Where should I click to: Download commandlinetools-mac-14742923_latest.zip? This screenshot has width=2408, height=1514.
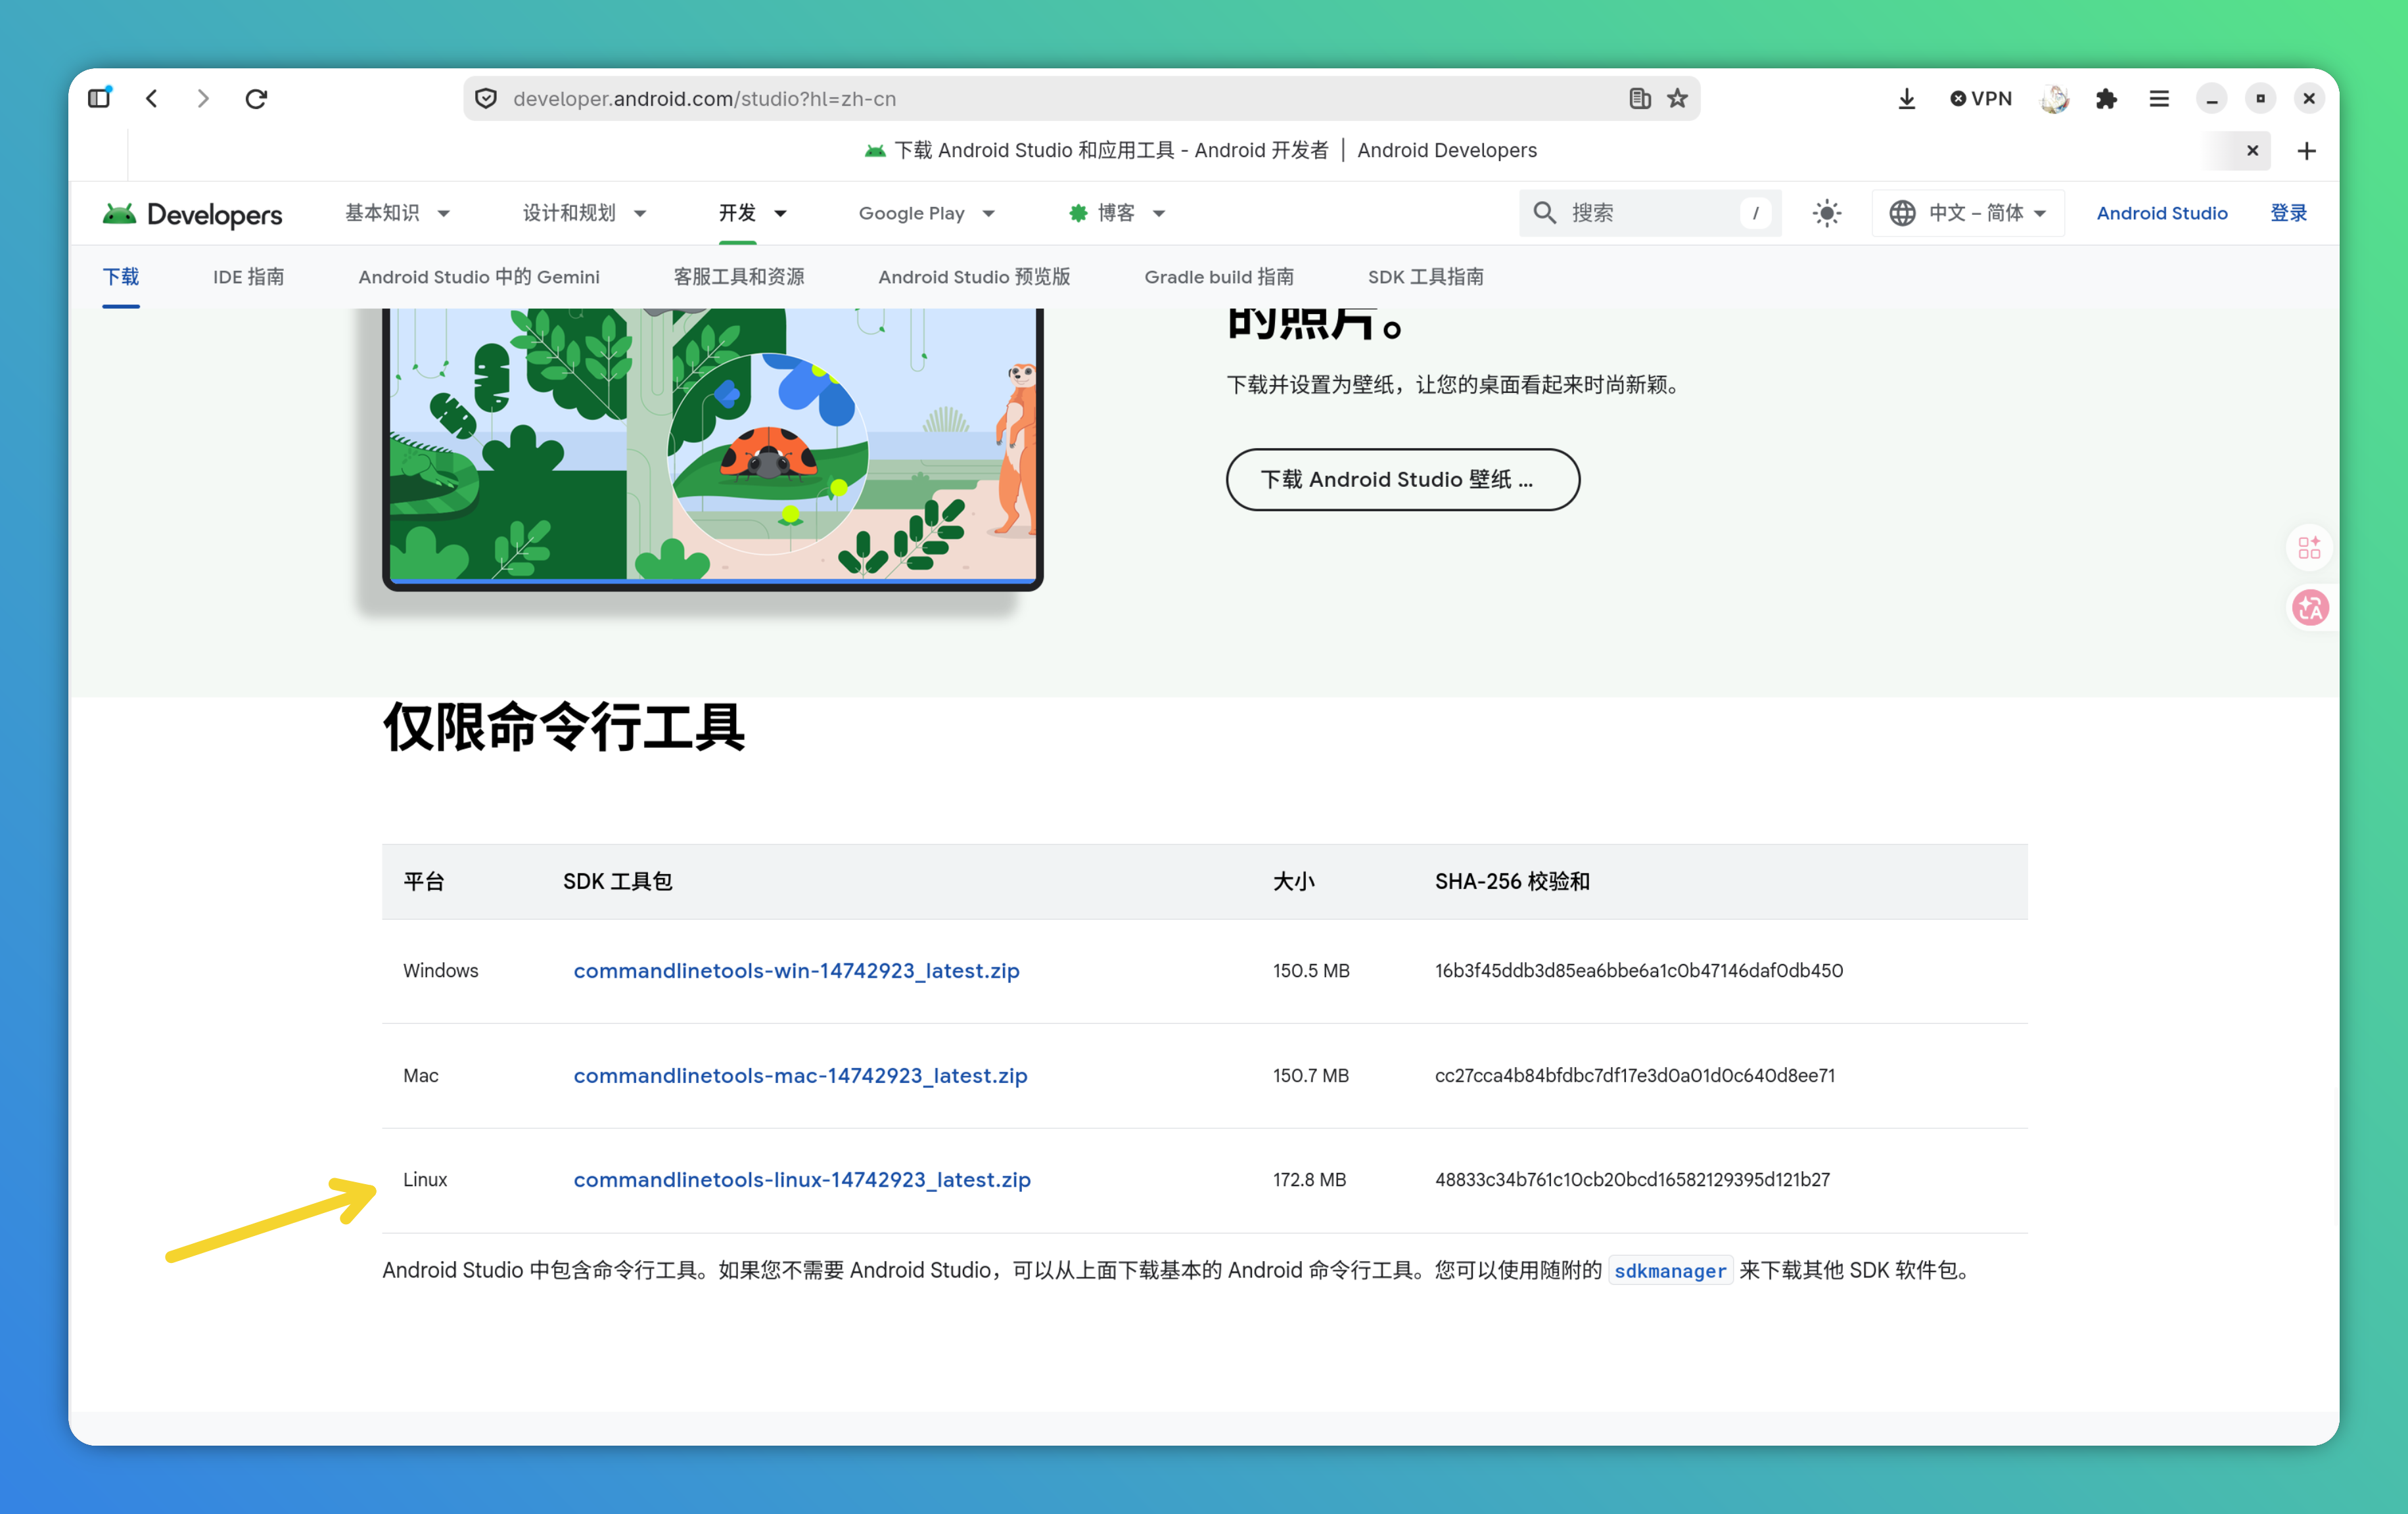[800, 1075]
